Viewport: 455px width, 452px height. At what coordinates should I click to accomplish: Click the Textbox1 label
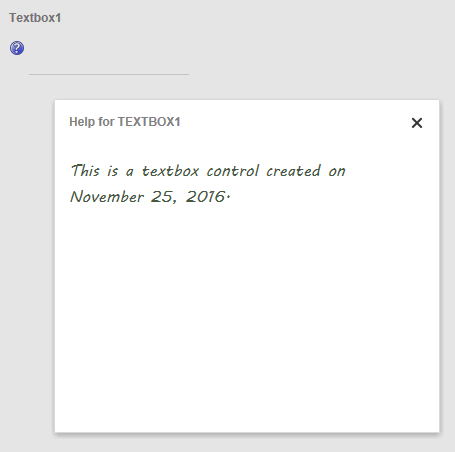tap(35, 18)
